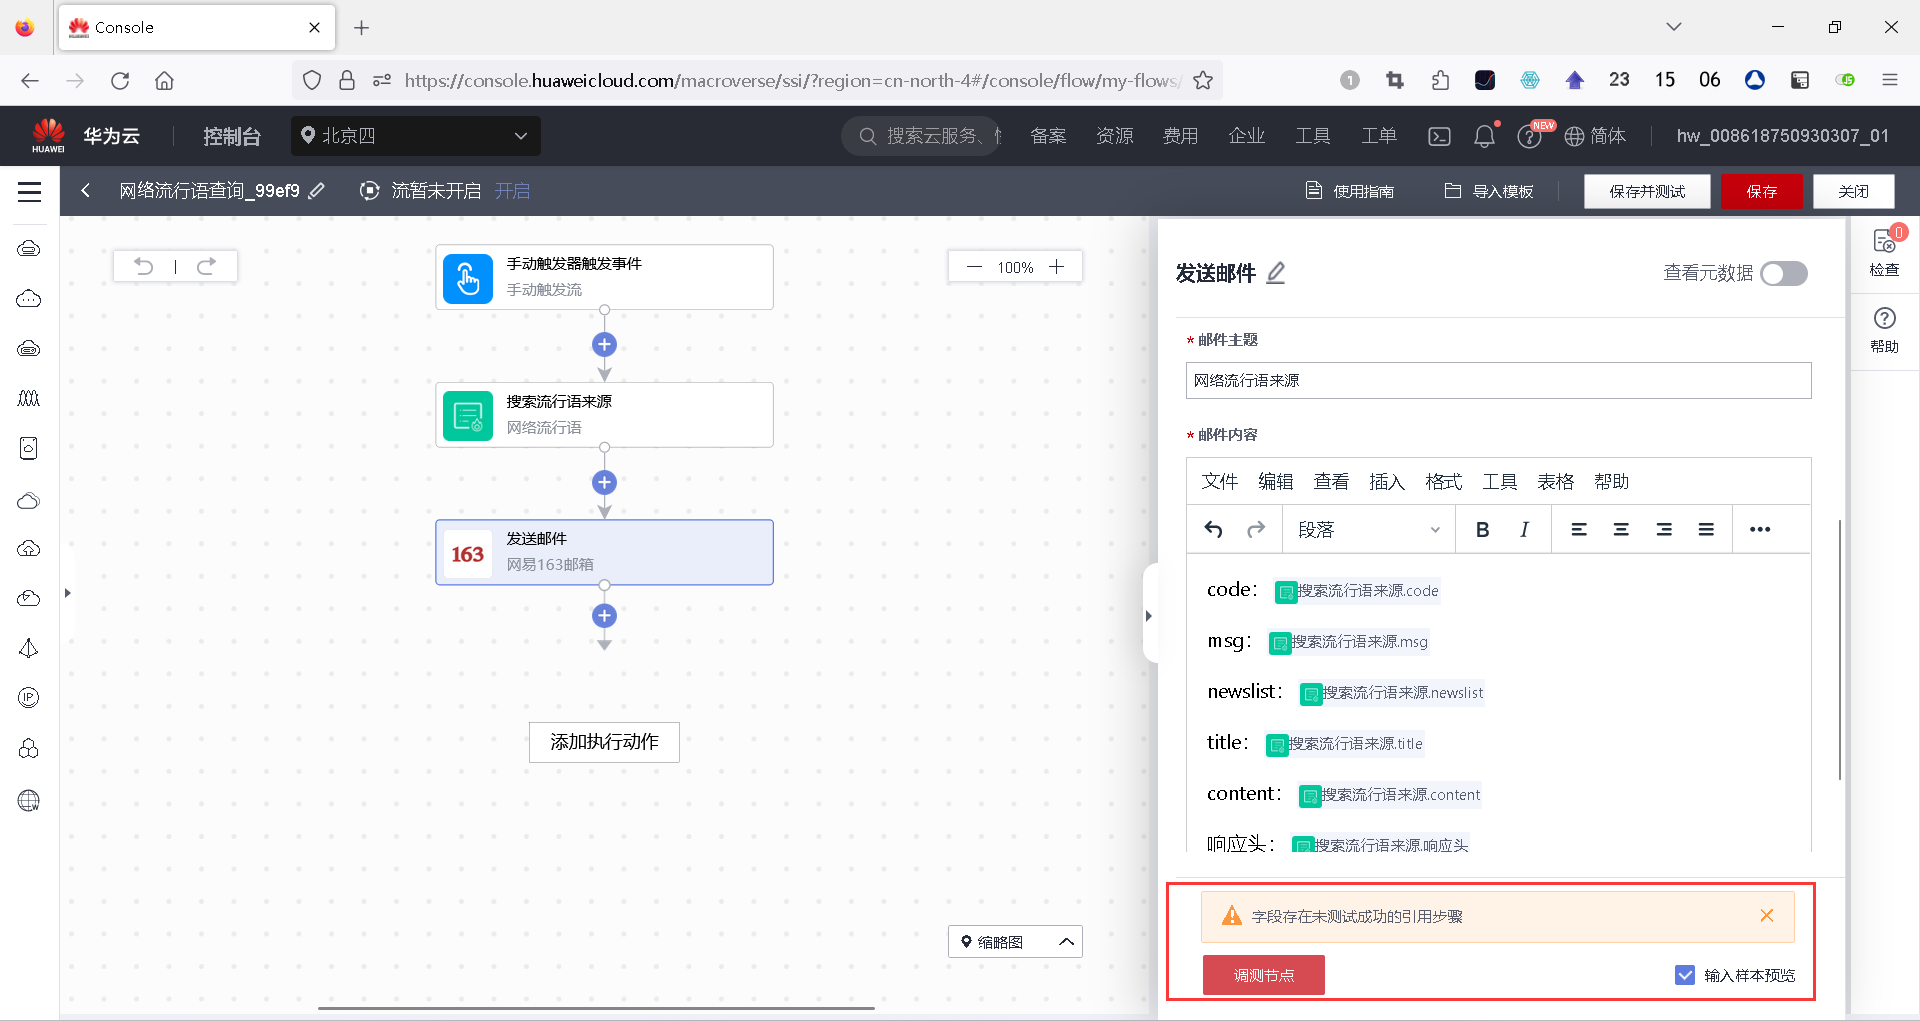Select the manual trigger node icon
Viewport: 1920px width, 1021px height.
(x=468, y=278)
